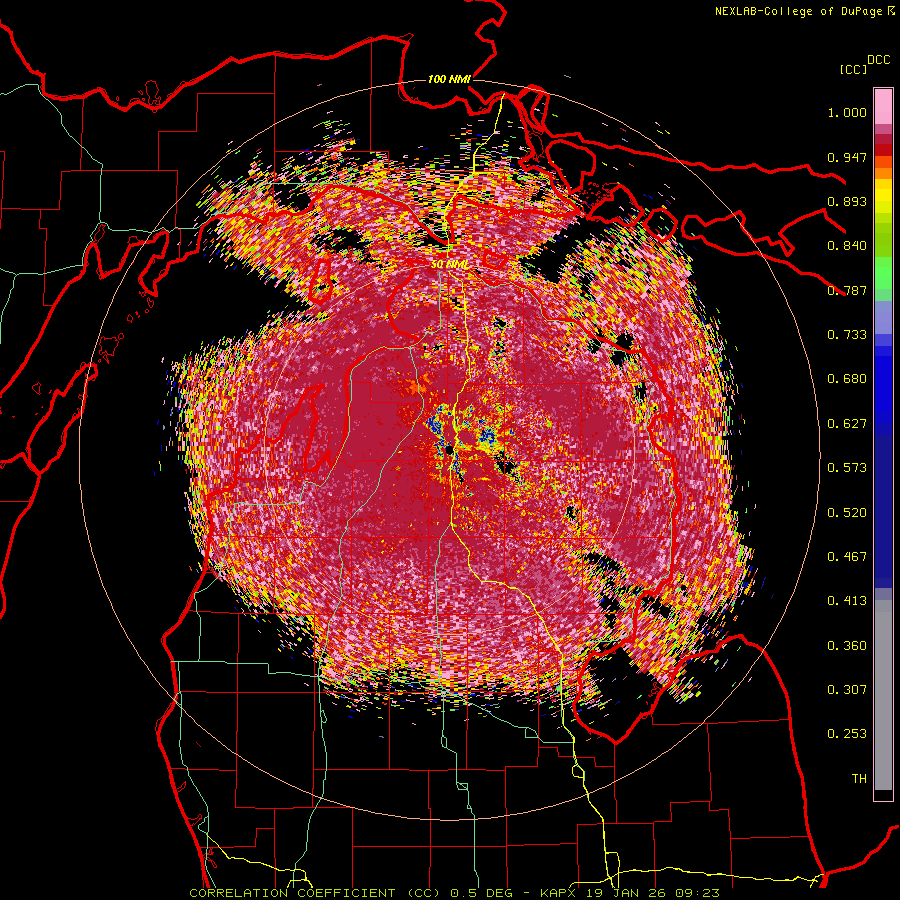
Task: Click the 0.360 scale value
Action: [x=847, y=646]
